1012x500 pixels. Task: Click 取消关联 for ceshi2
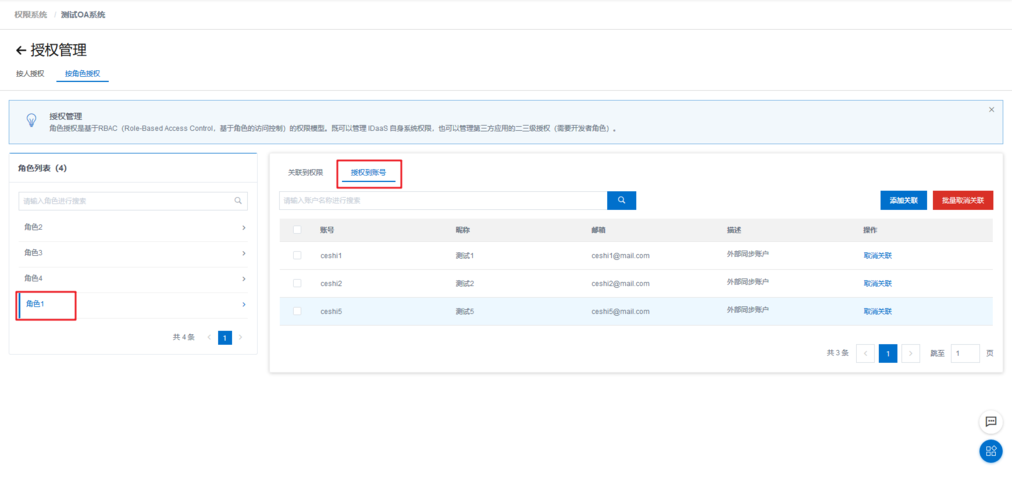pos(878,283)
